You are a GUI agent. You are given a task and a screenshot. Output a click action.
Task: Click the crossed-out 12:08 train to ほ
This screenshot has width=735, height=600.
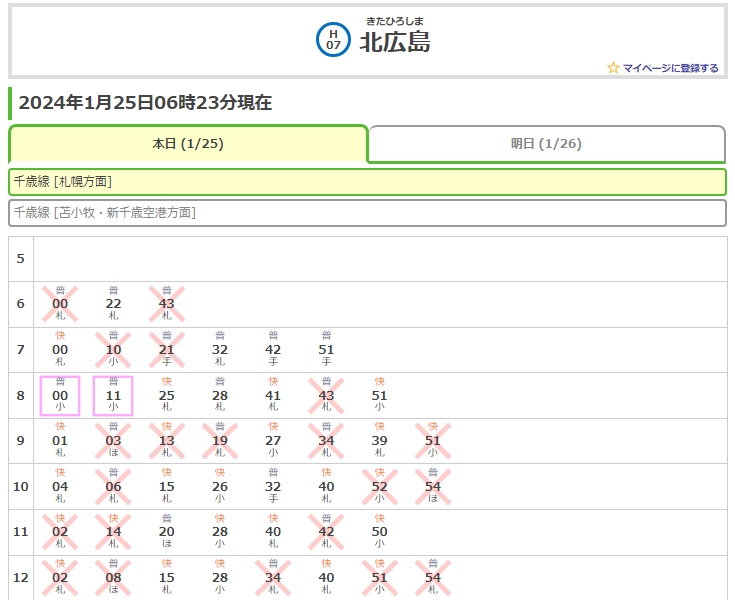tap(113, 577)
